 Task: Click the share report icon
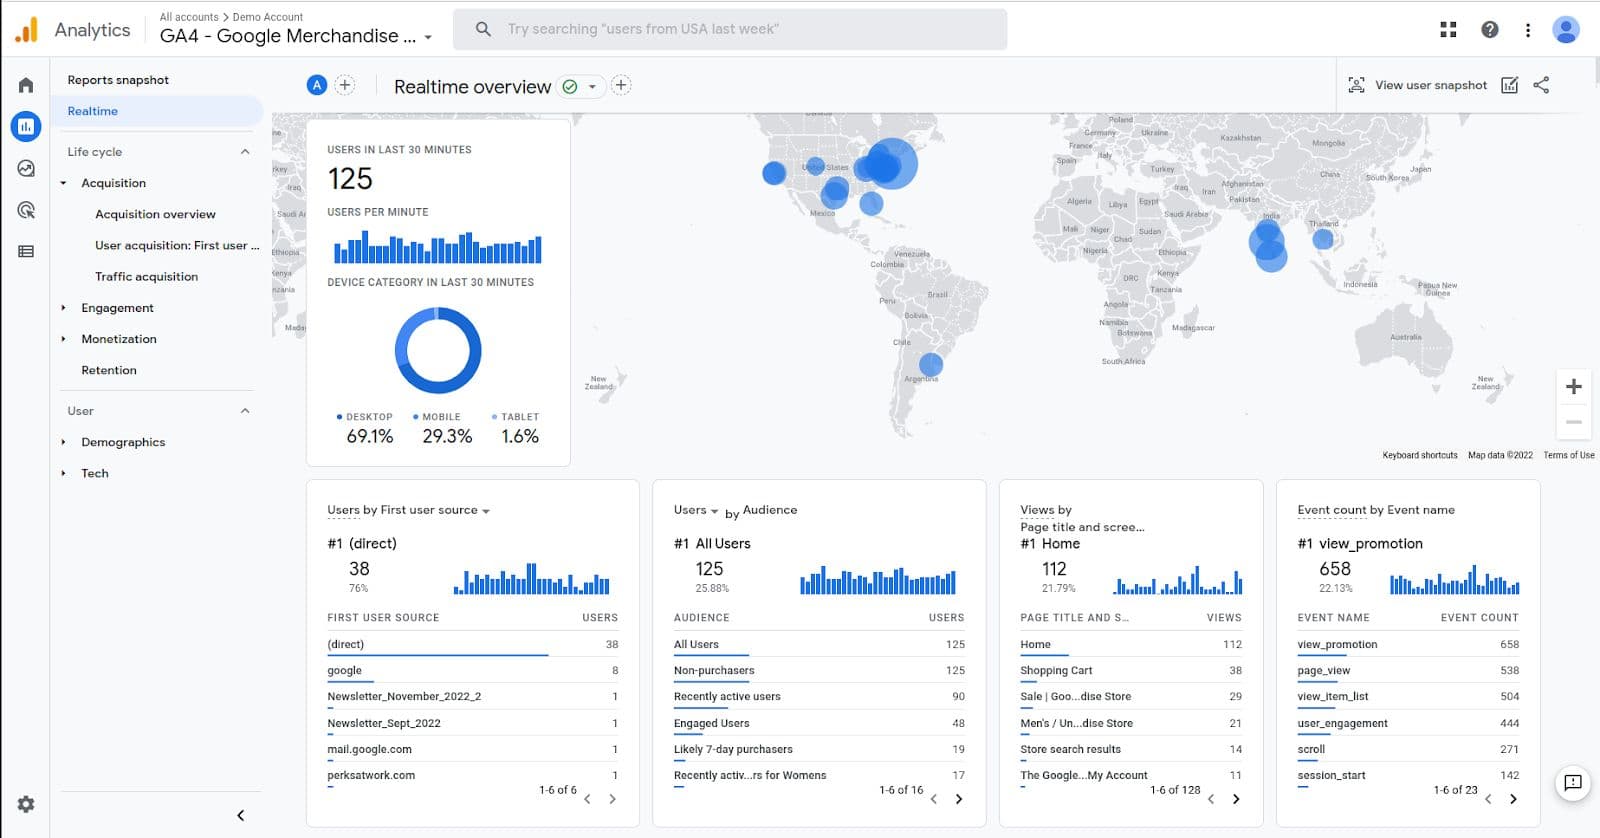(1541, 85)
